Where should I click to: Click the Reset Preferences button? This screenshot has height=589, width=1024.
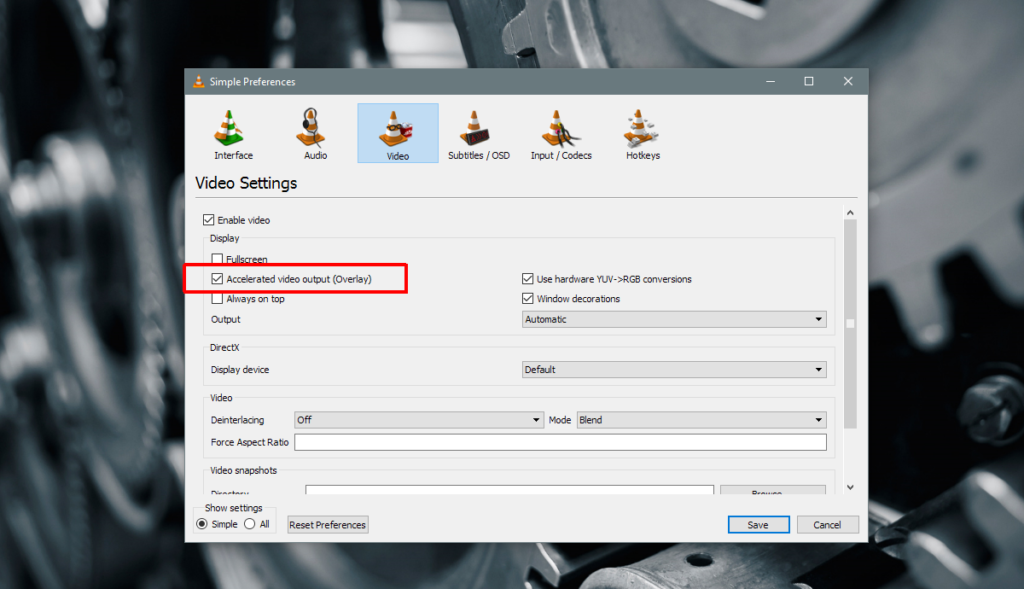click(327, 524)
